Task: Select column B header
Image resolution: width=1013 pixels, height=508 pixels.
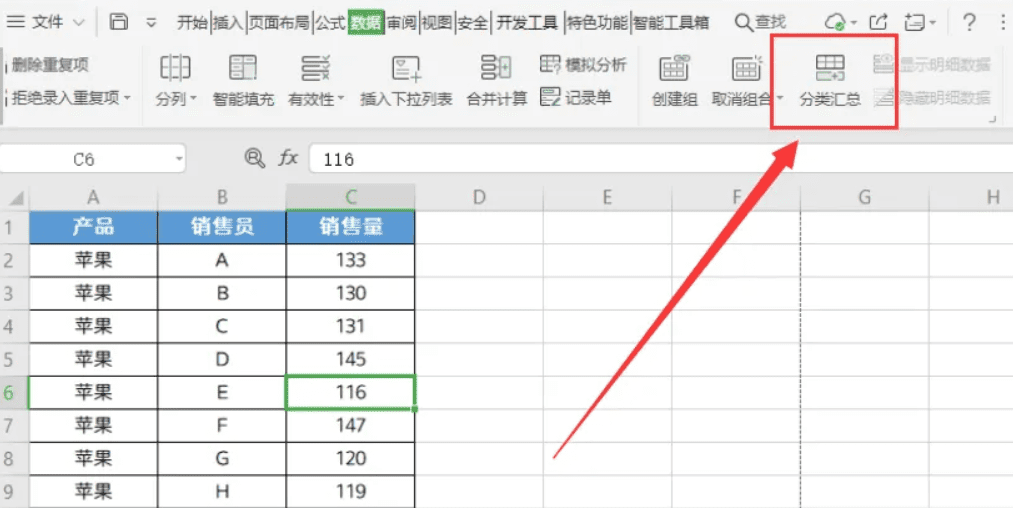Action: (222, 197)
